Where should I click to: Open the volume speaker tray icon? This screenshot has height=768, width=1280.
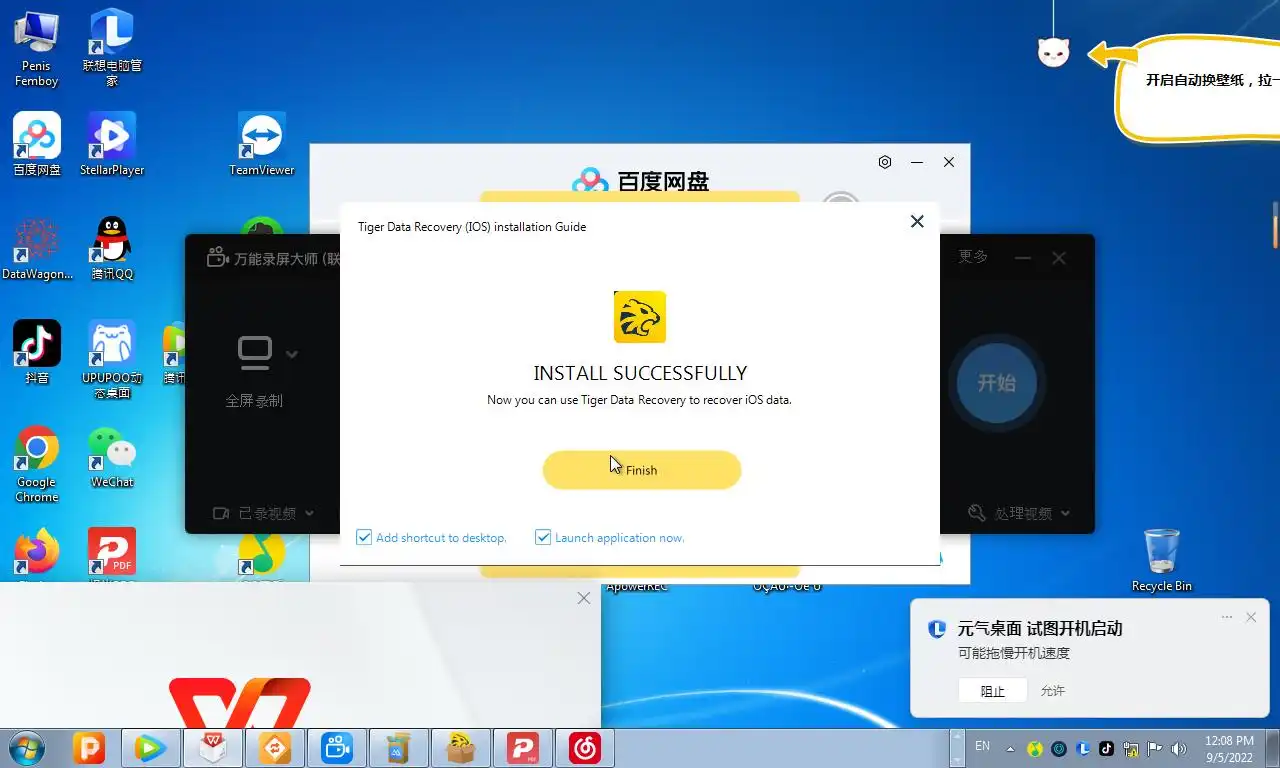(x=1179, y=748)
